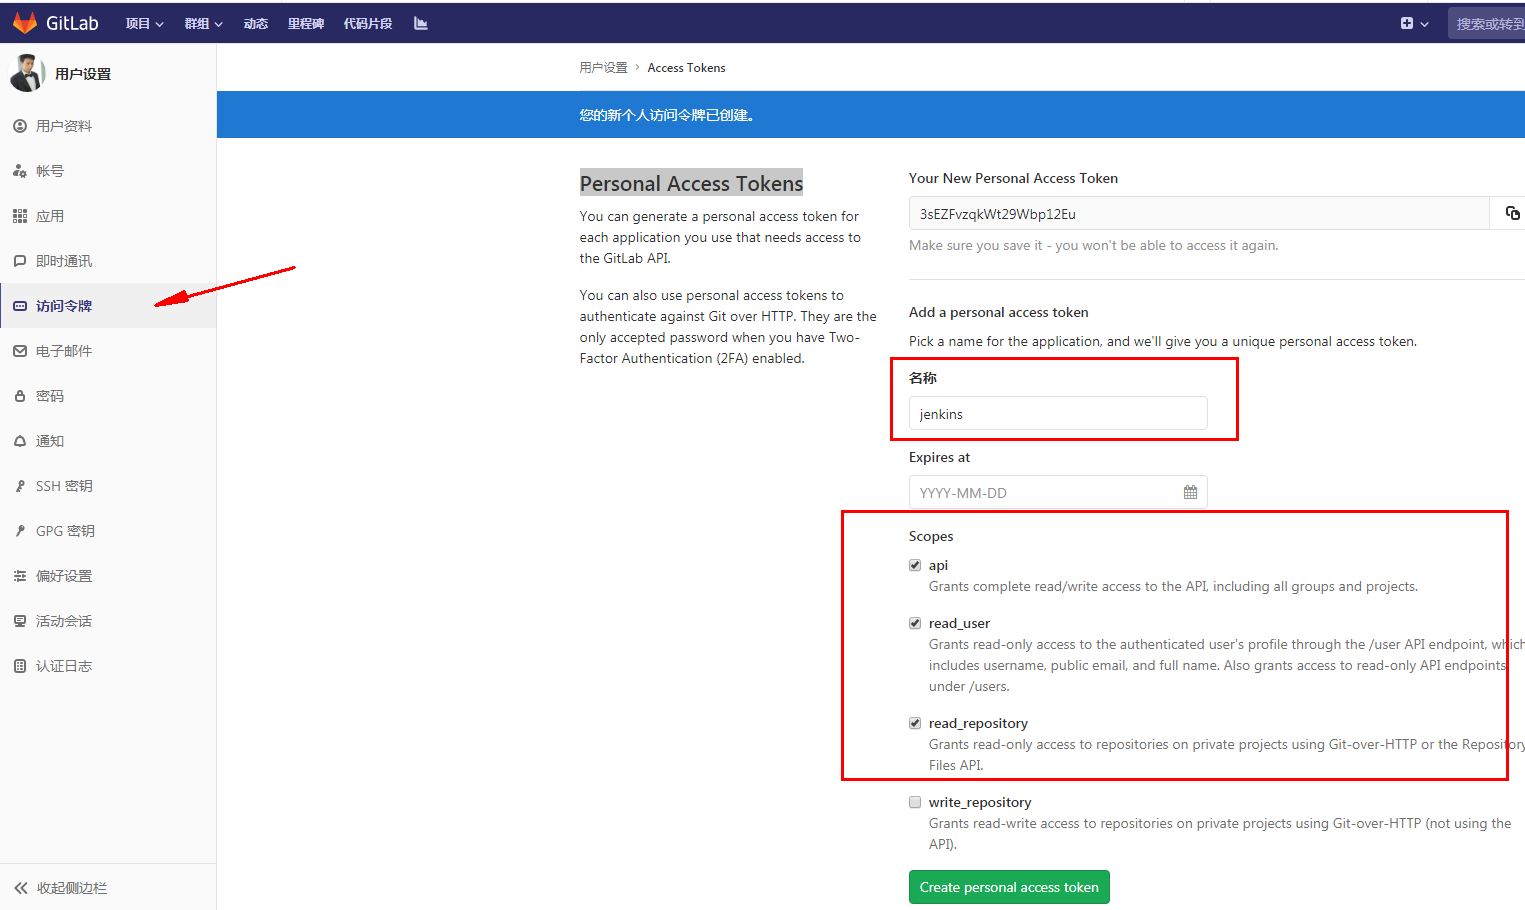Open the calendar picker icon
The height and width of the screenshot is (910, 1525).
tap(1190, 492)
